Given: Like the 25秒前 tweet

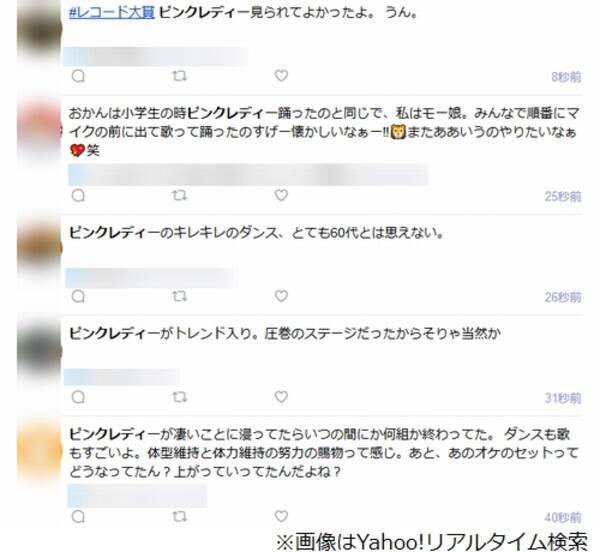Looking at the screenshot, I should [x=281, y=195].
